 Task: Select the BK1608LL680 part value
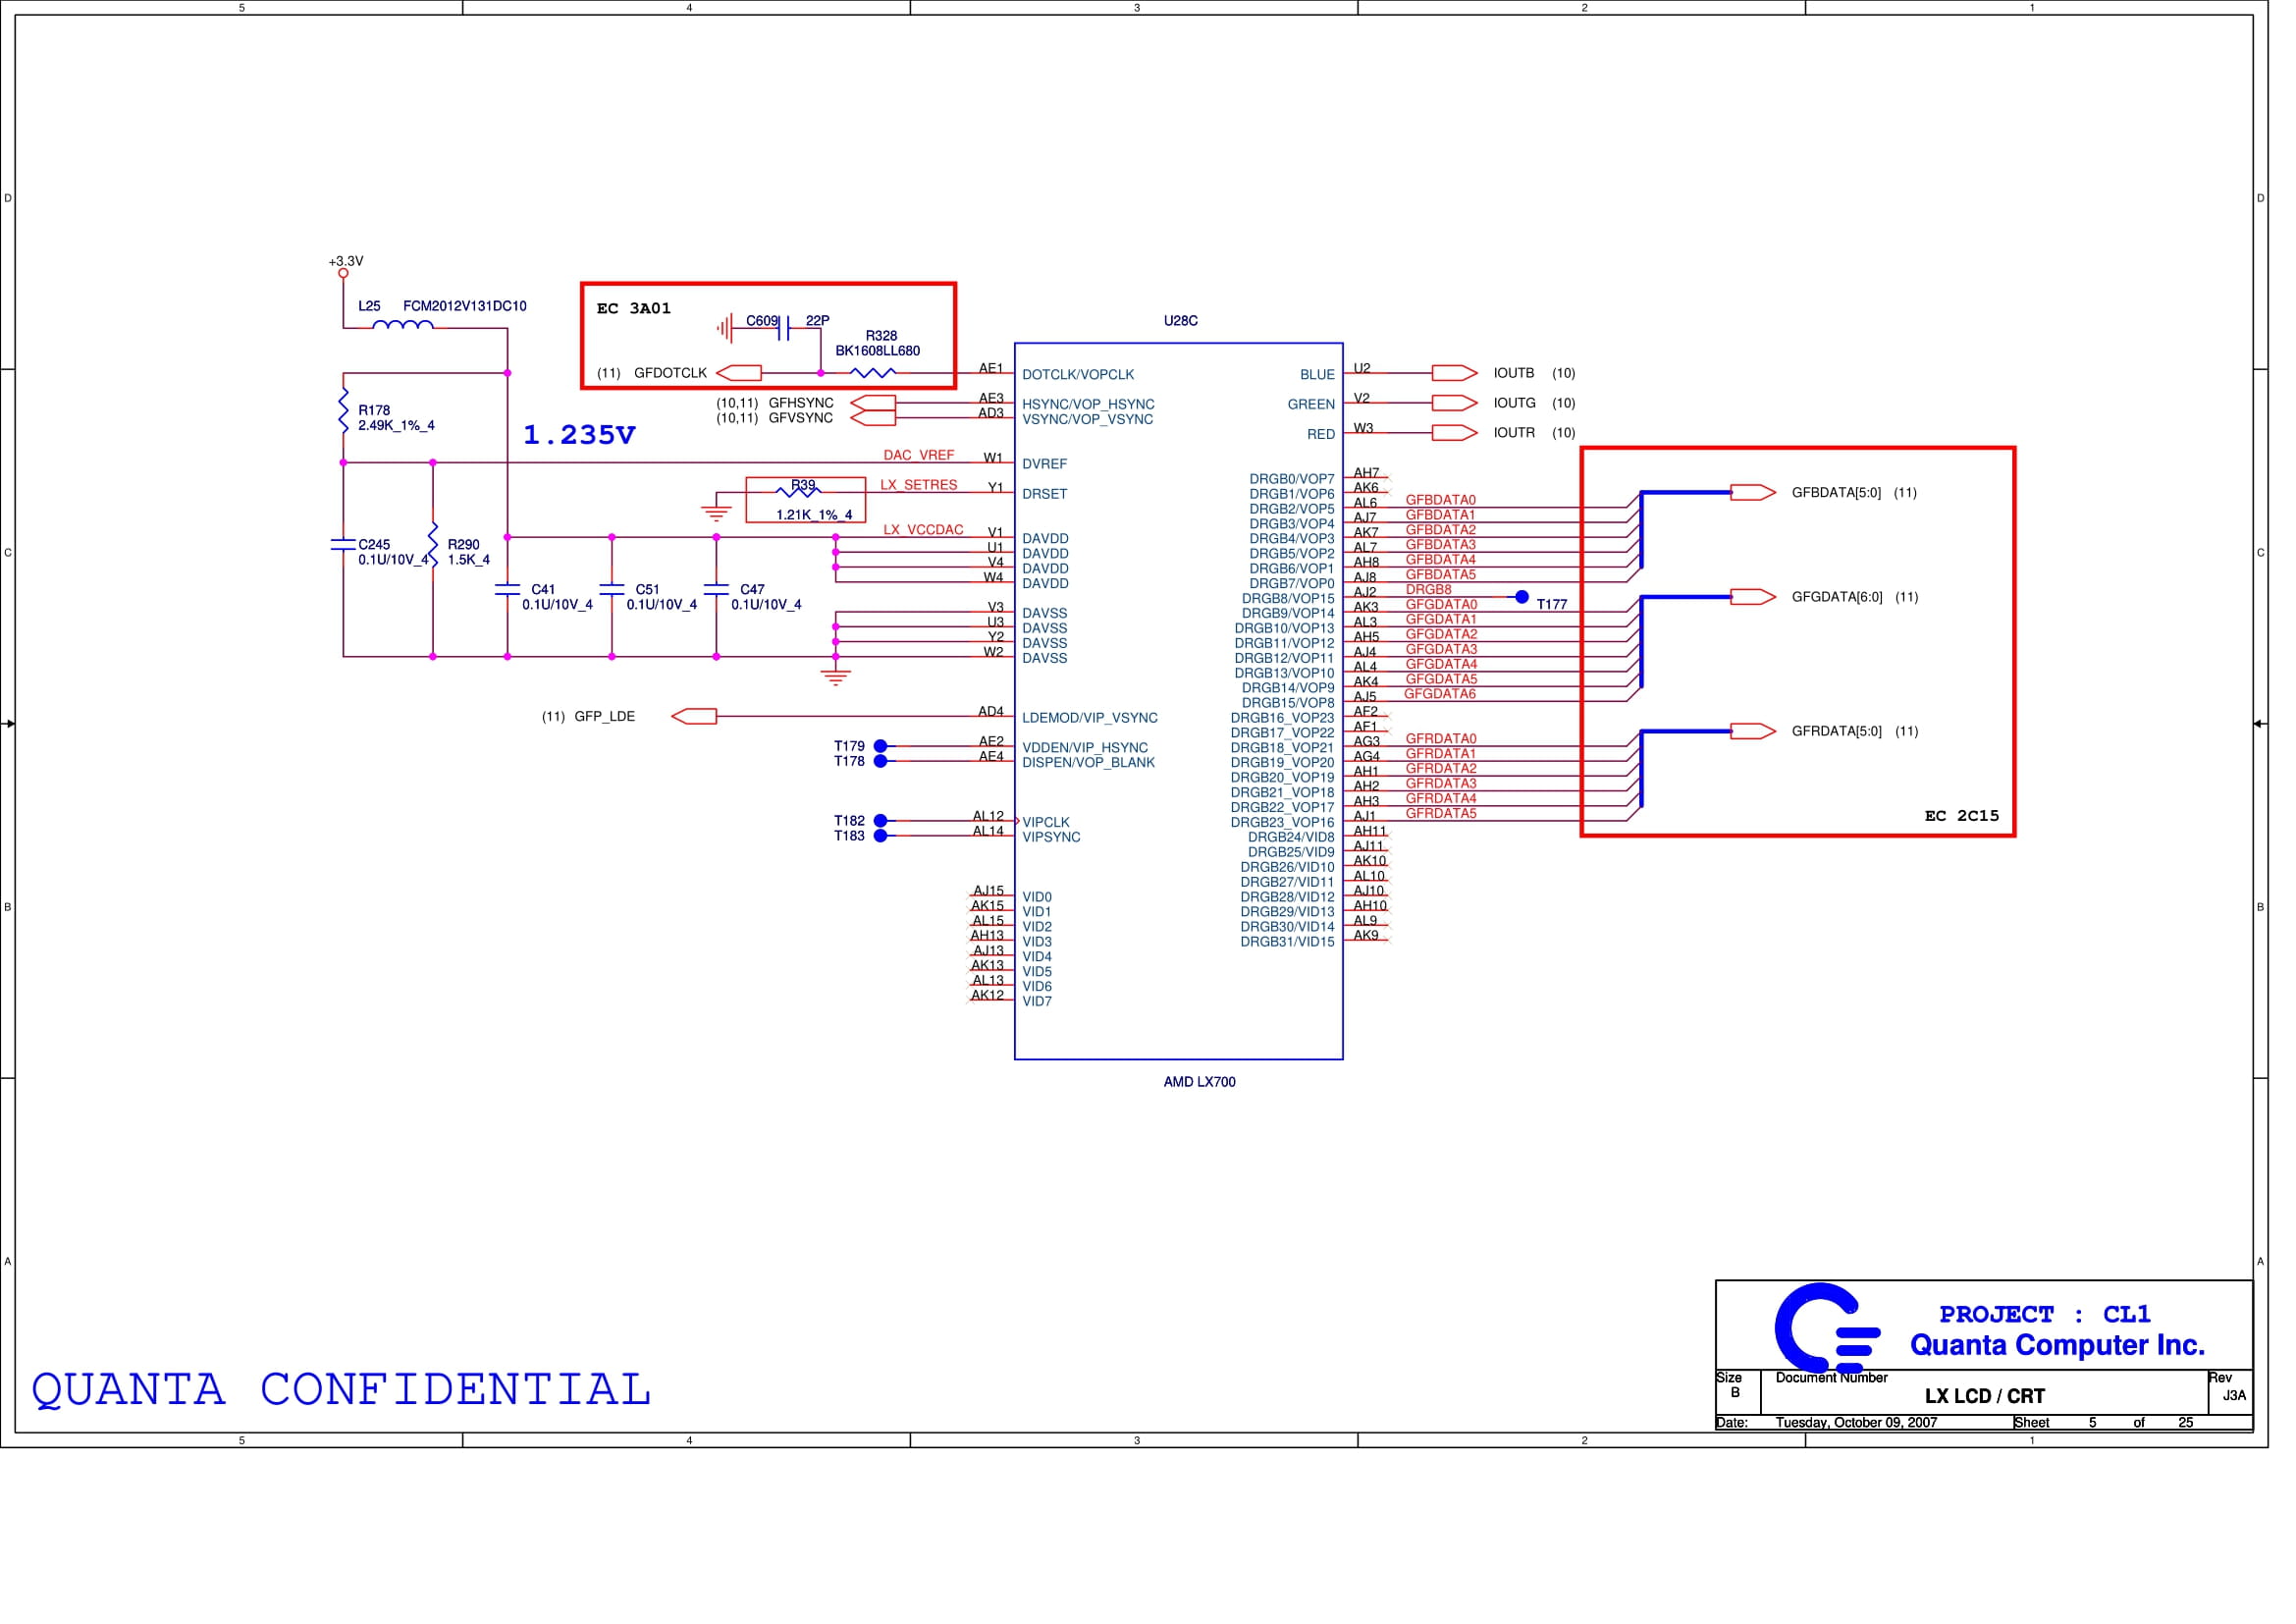point(878,352)
